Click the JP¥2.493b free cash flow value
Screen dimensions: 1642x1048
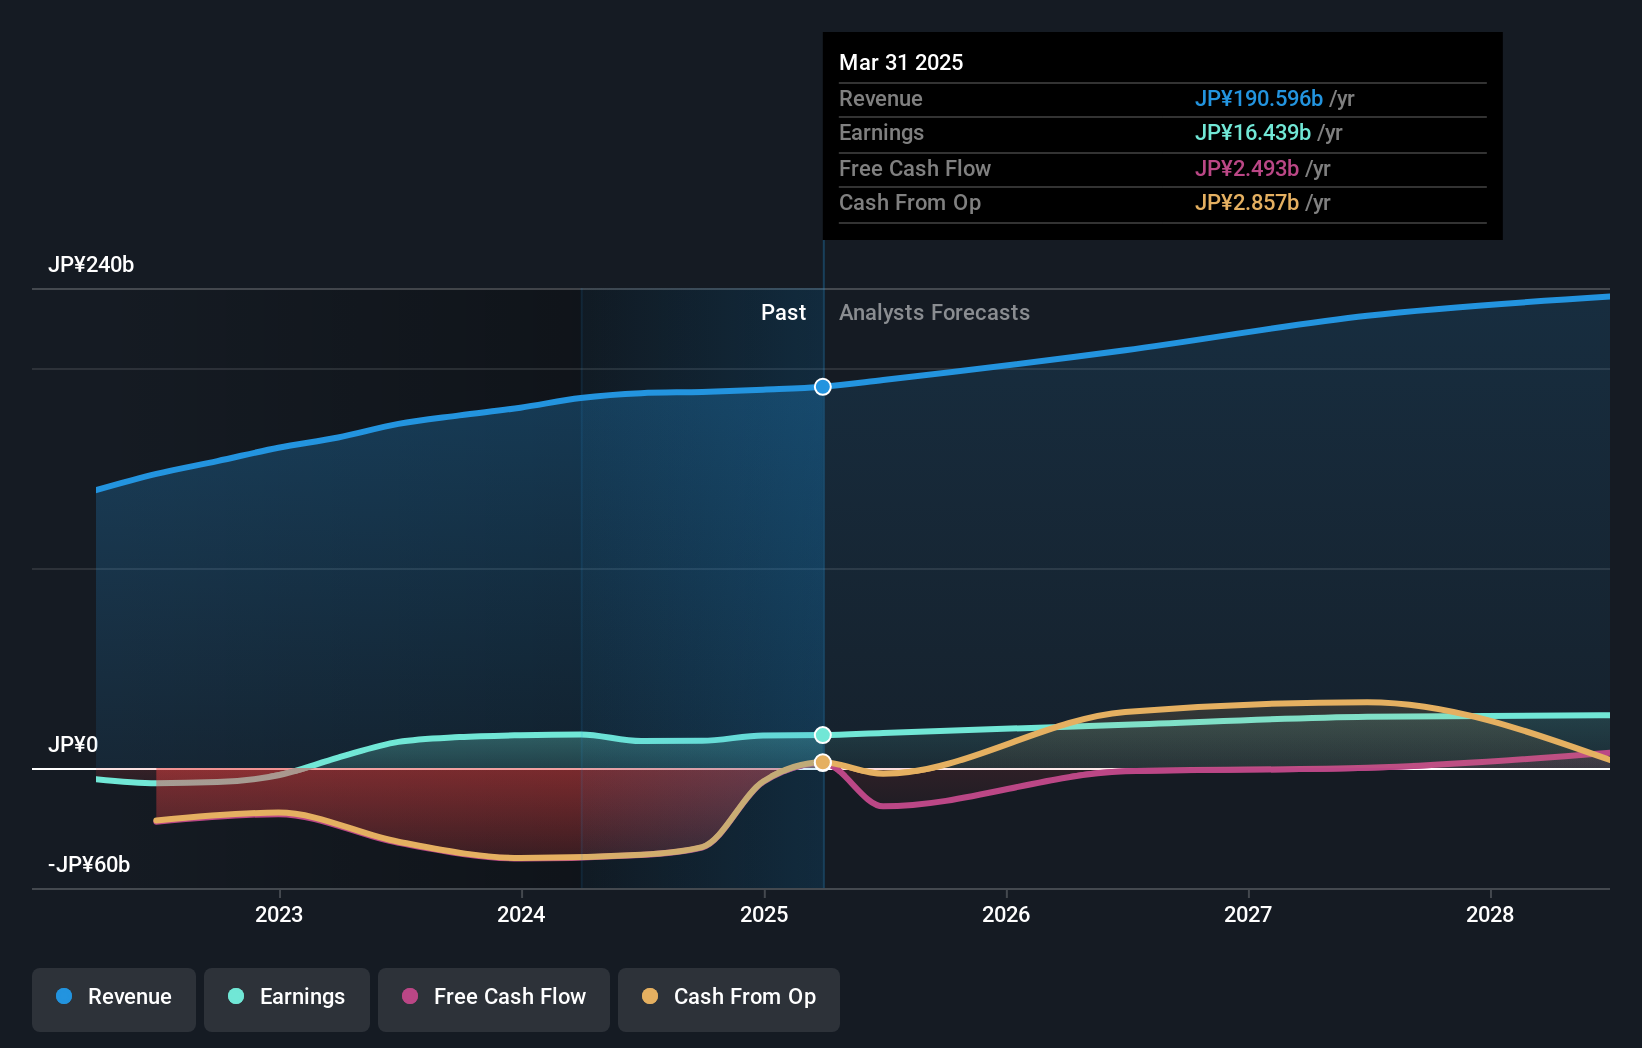[1247, 168]
